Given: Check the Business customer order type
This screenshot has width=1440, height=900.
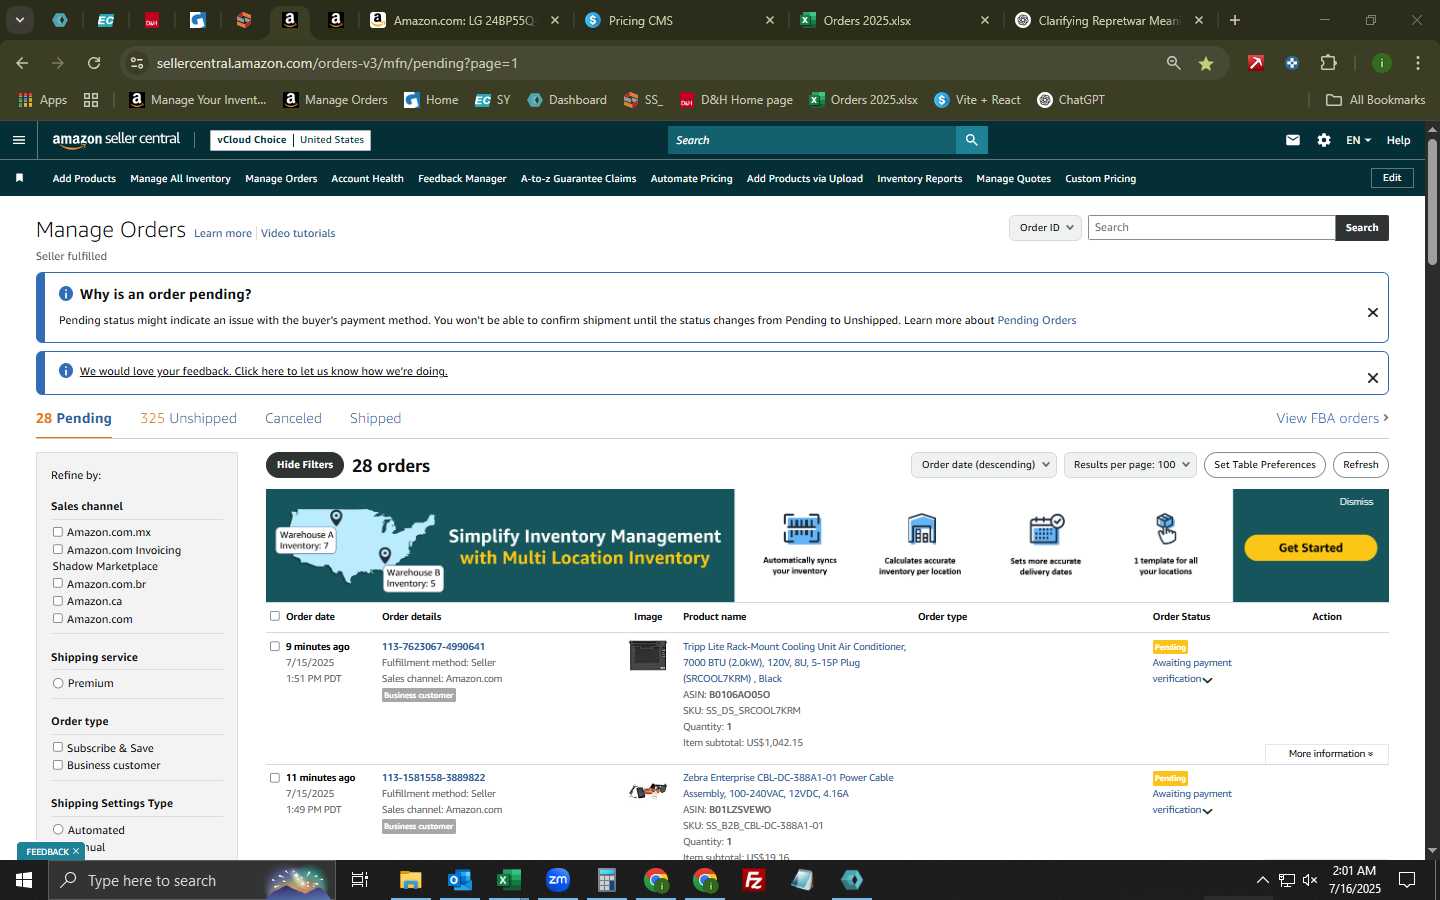Looking at the screenshot, I should (58, 765).
